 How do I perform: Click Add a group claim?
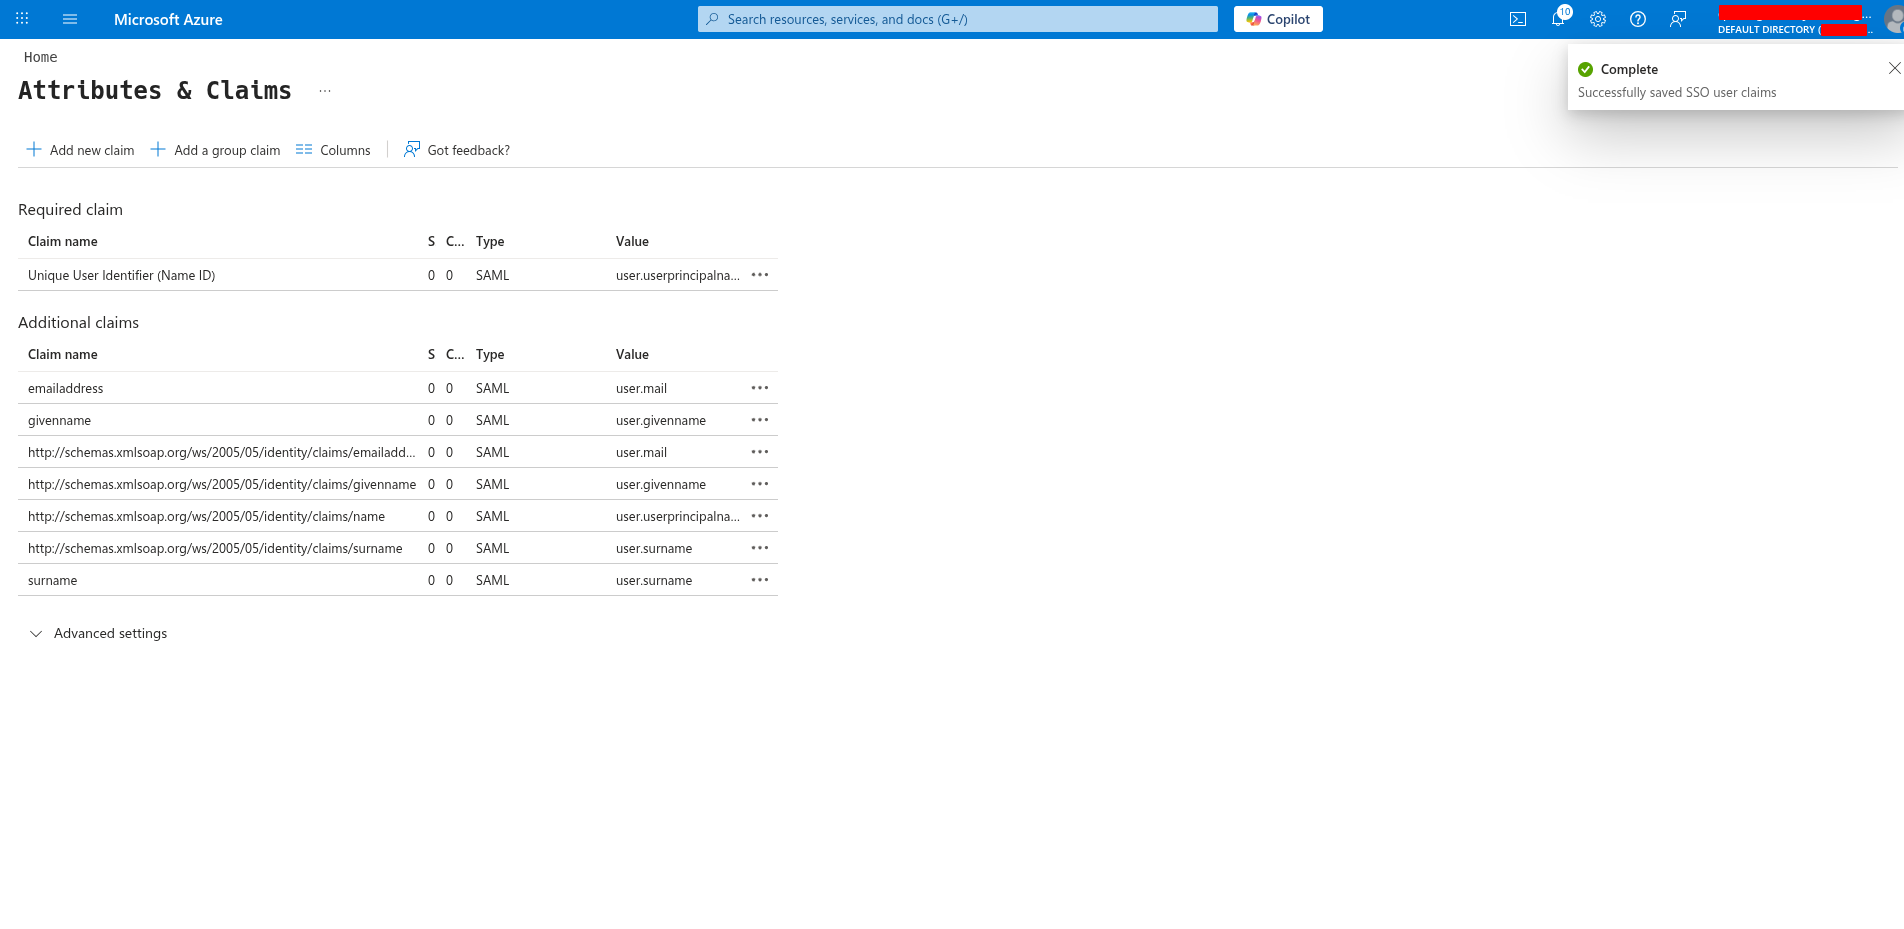(215, 150)
